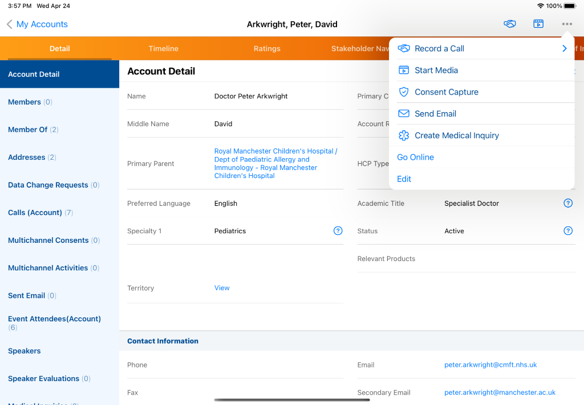Tap the battery indicator in status bar
The width and height of the screenshot is (584, 405).
point(570,6)
